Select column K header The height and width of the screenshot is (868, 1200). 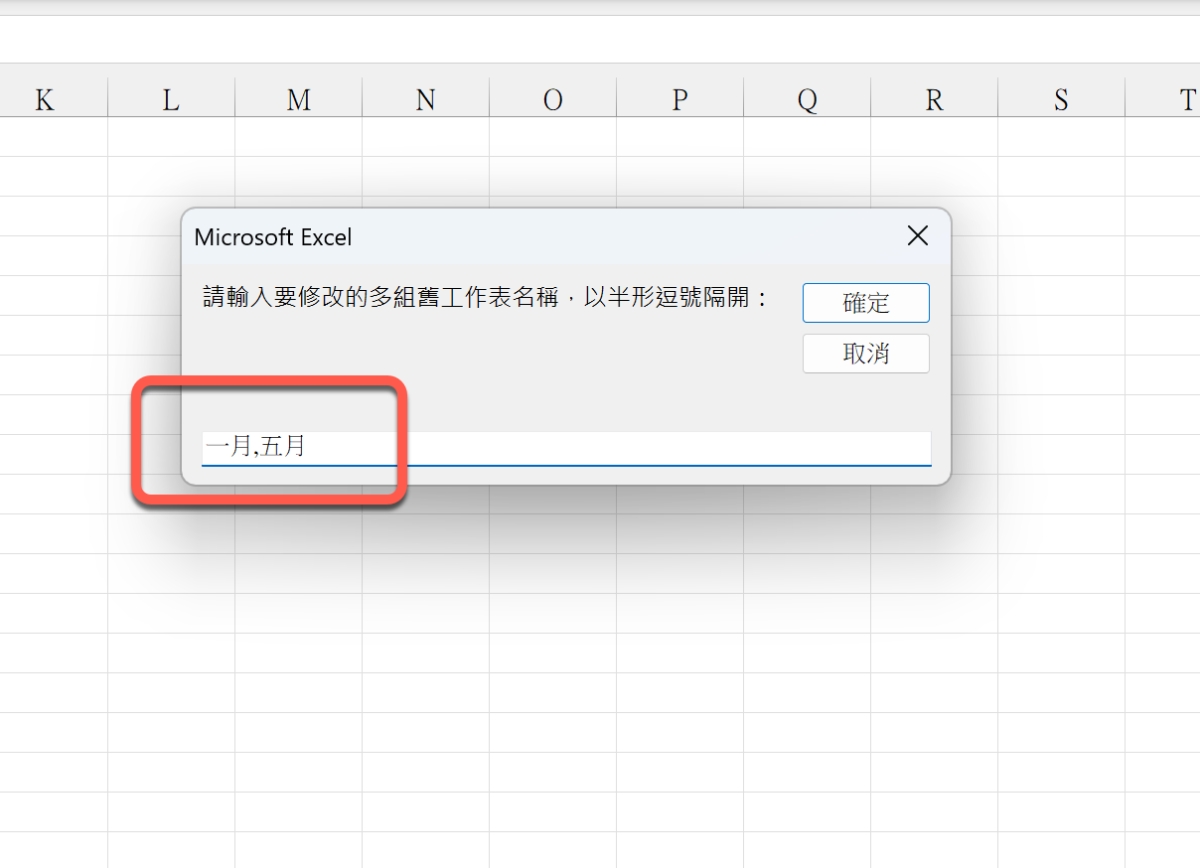click(x=53, y=99)
